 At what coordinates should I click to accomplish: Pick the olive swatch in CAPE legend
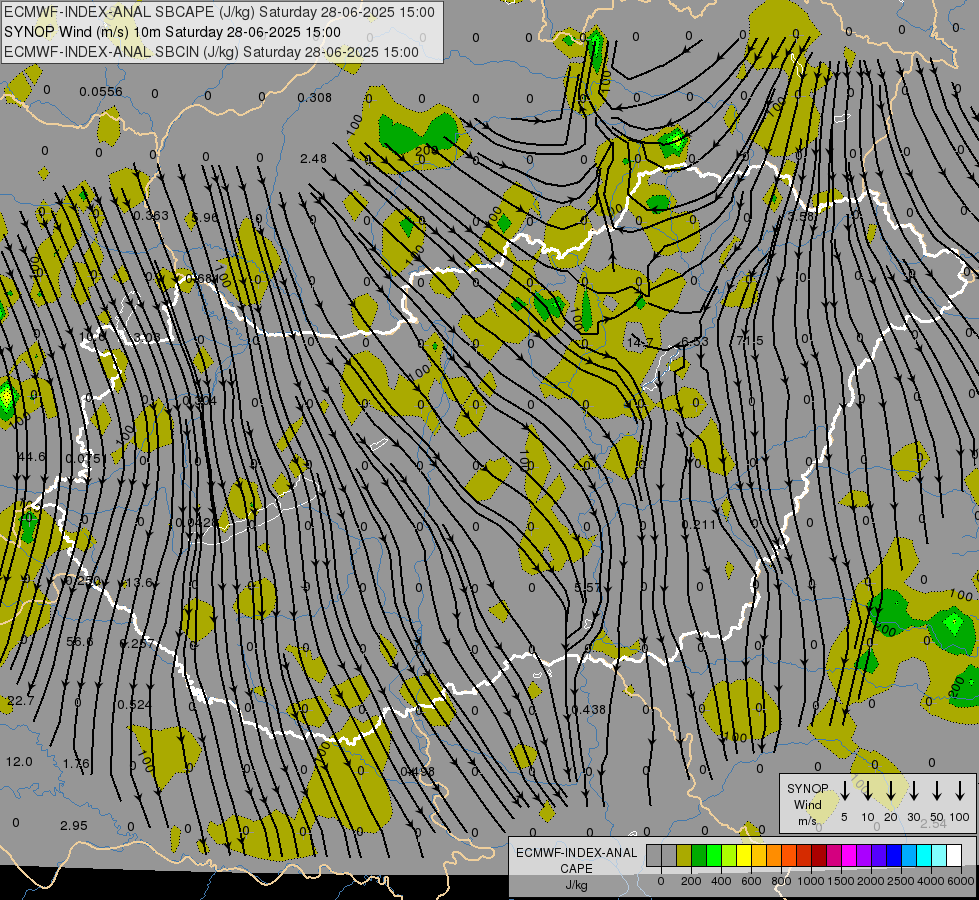[x=684, y=856]
